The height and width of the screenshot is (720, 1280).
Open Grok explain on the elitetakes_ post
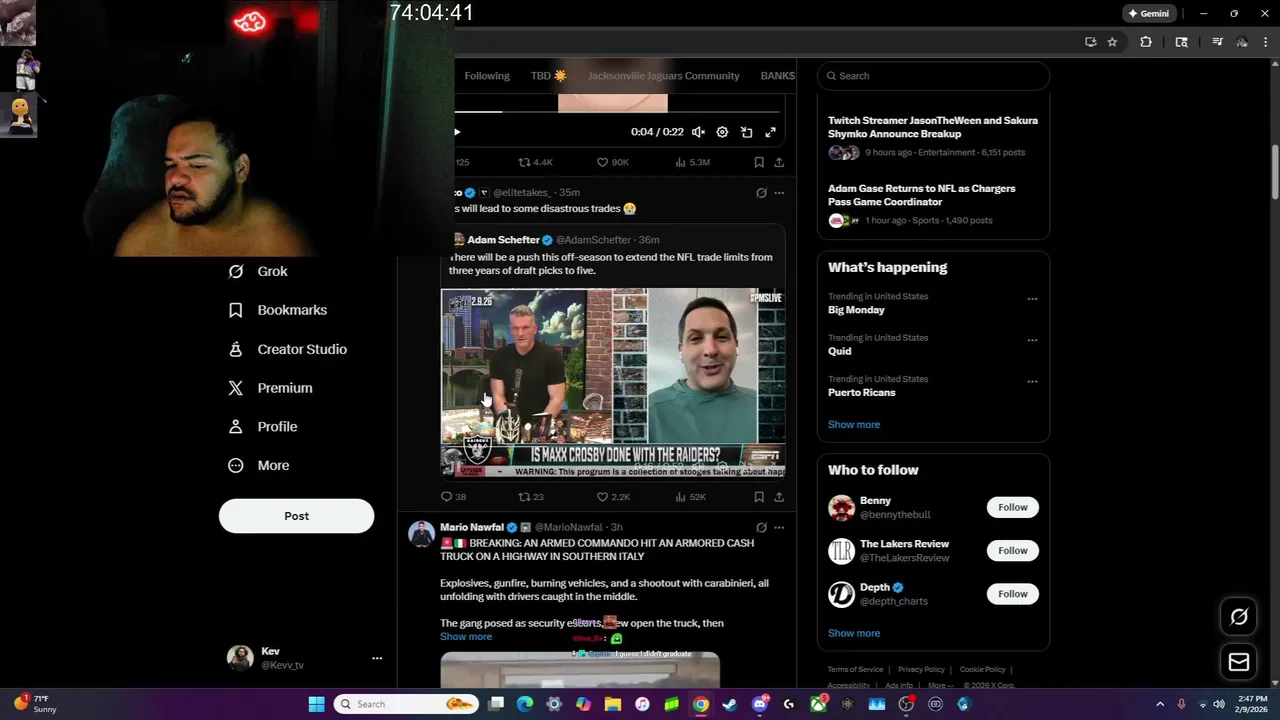click(x=761, y=193)
